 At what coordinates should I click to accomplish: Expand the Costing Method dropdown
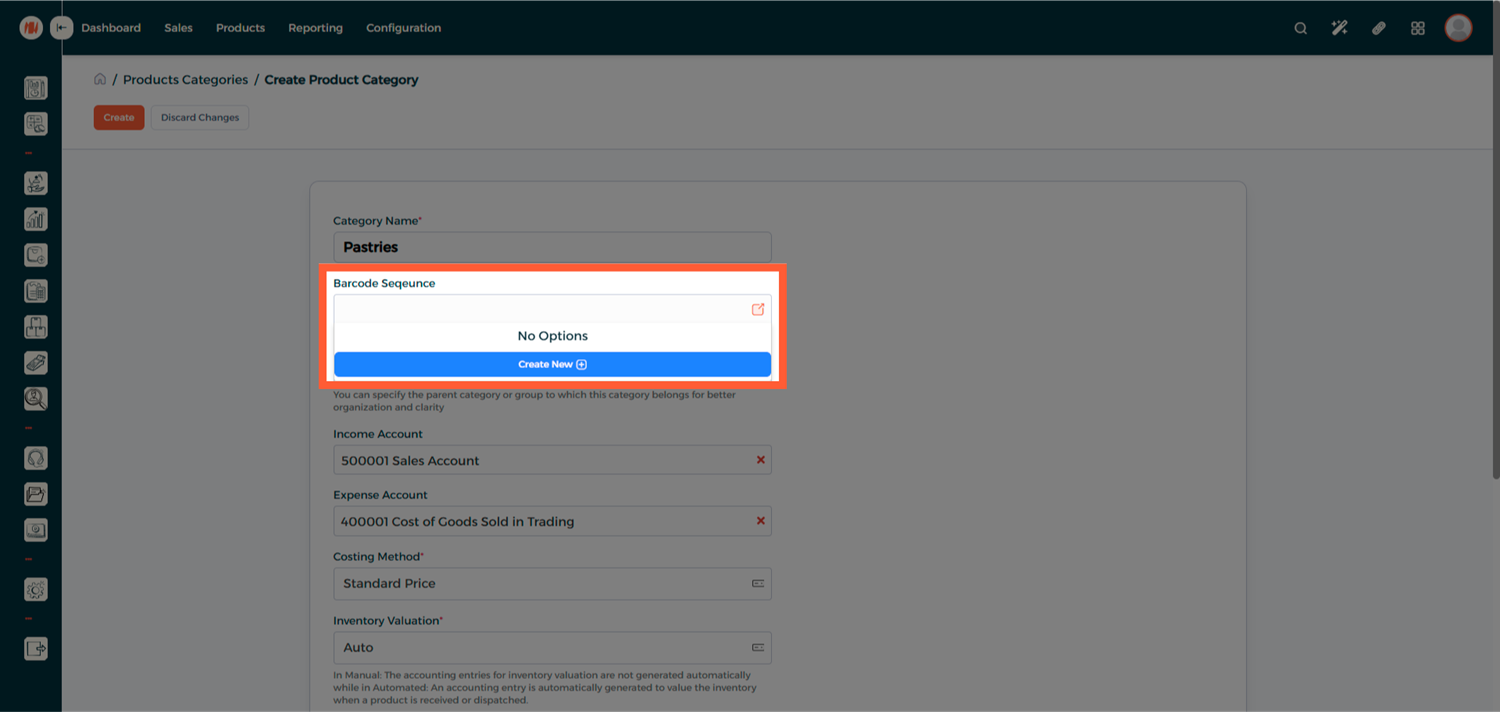pos(552,584)
